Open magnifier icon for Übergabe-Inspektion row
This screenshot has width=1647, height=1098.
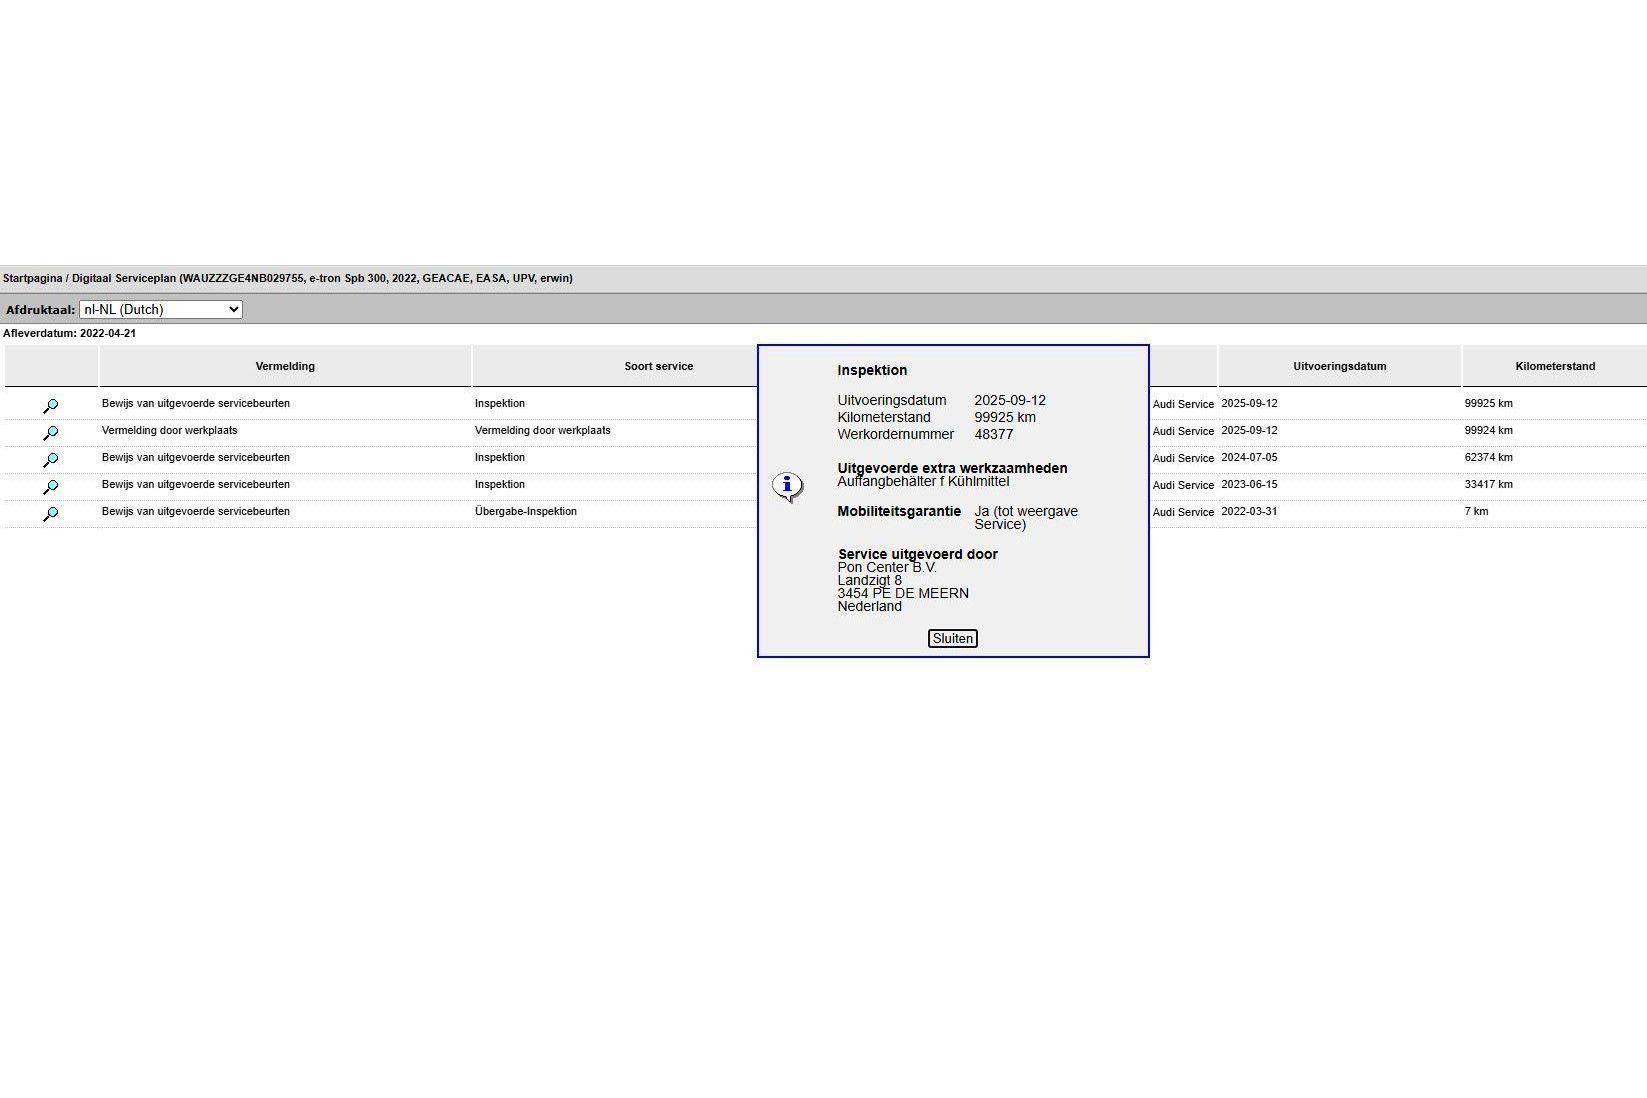(x=51, y=513)
